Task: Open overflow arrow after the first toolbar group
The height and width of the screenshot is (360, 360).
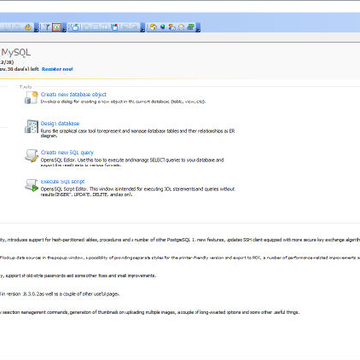Action: 36,28
